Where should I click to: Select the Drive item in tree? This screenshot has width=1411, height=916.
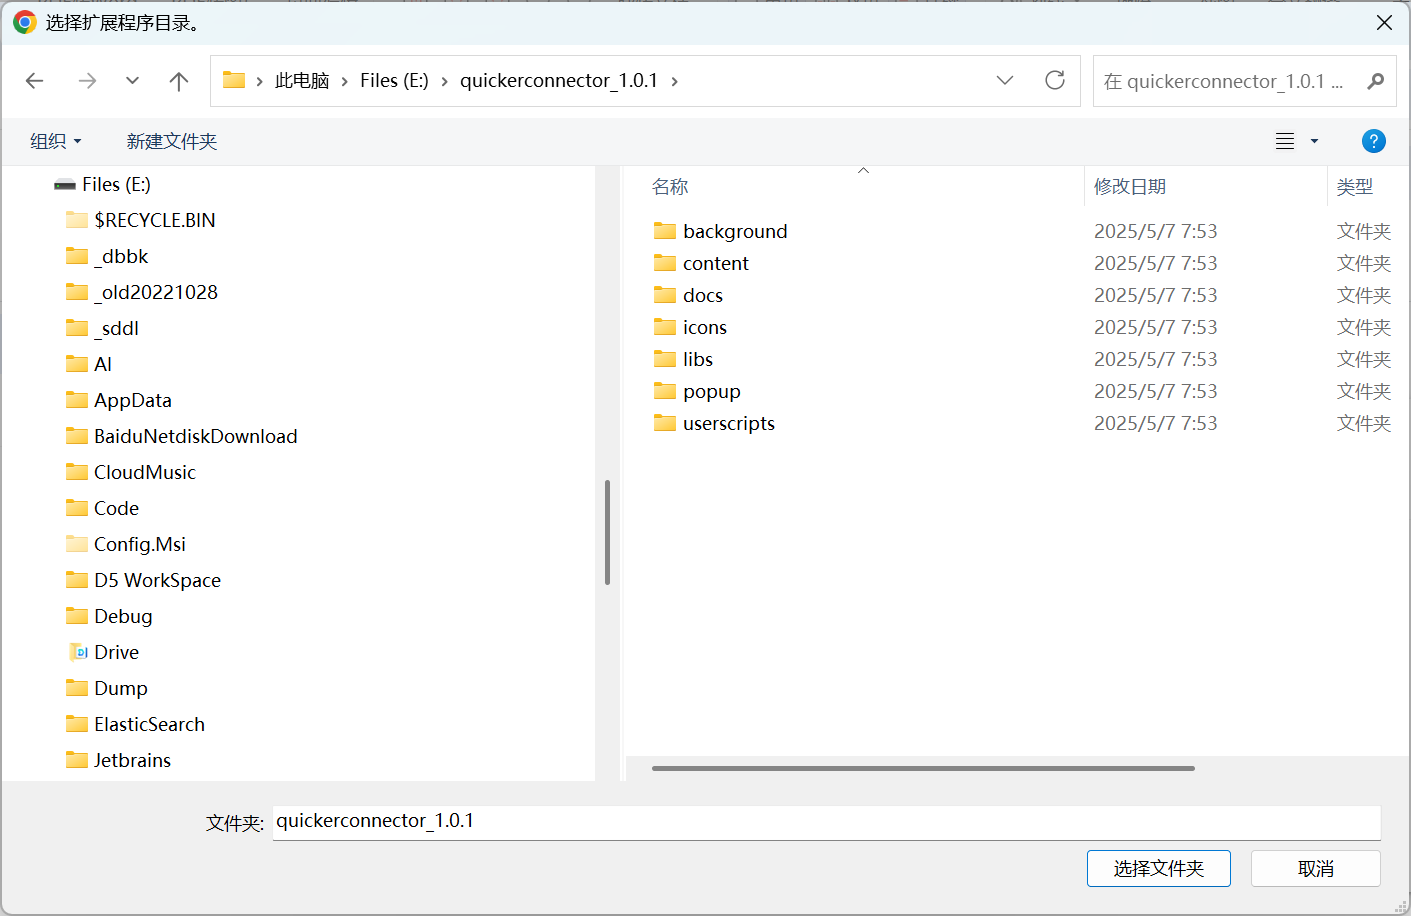point(116,652)
